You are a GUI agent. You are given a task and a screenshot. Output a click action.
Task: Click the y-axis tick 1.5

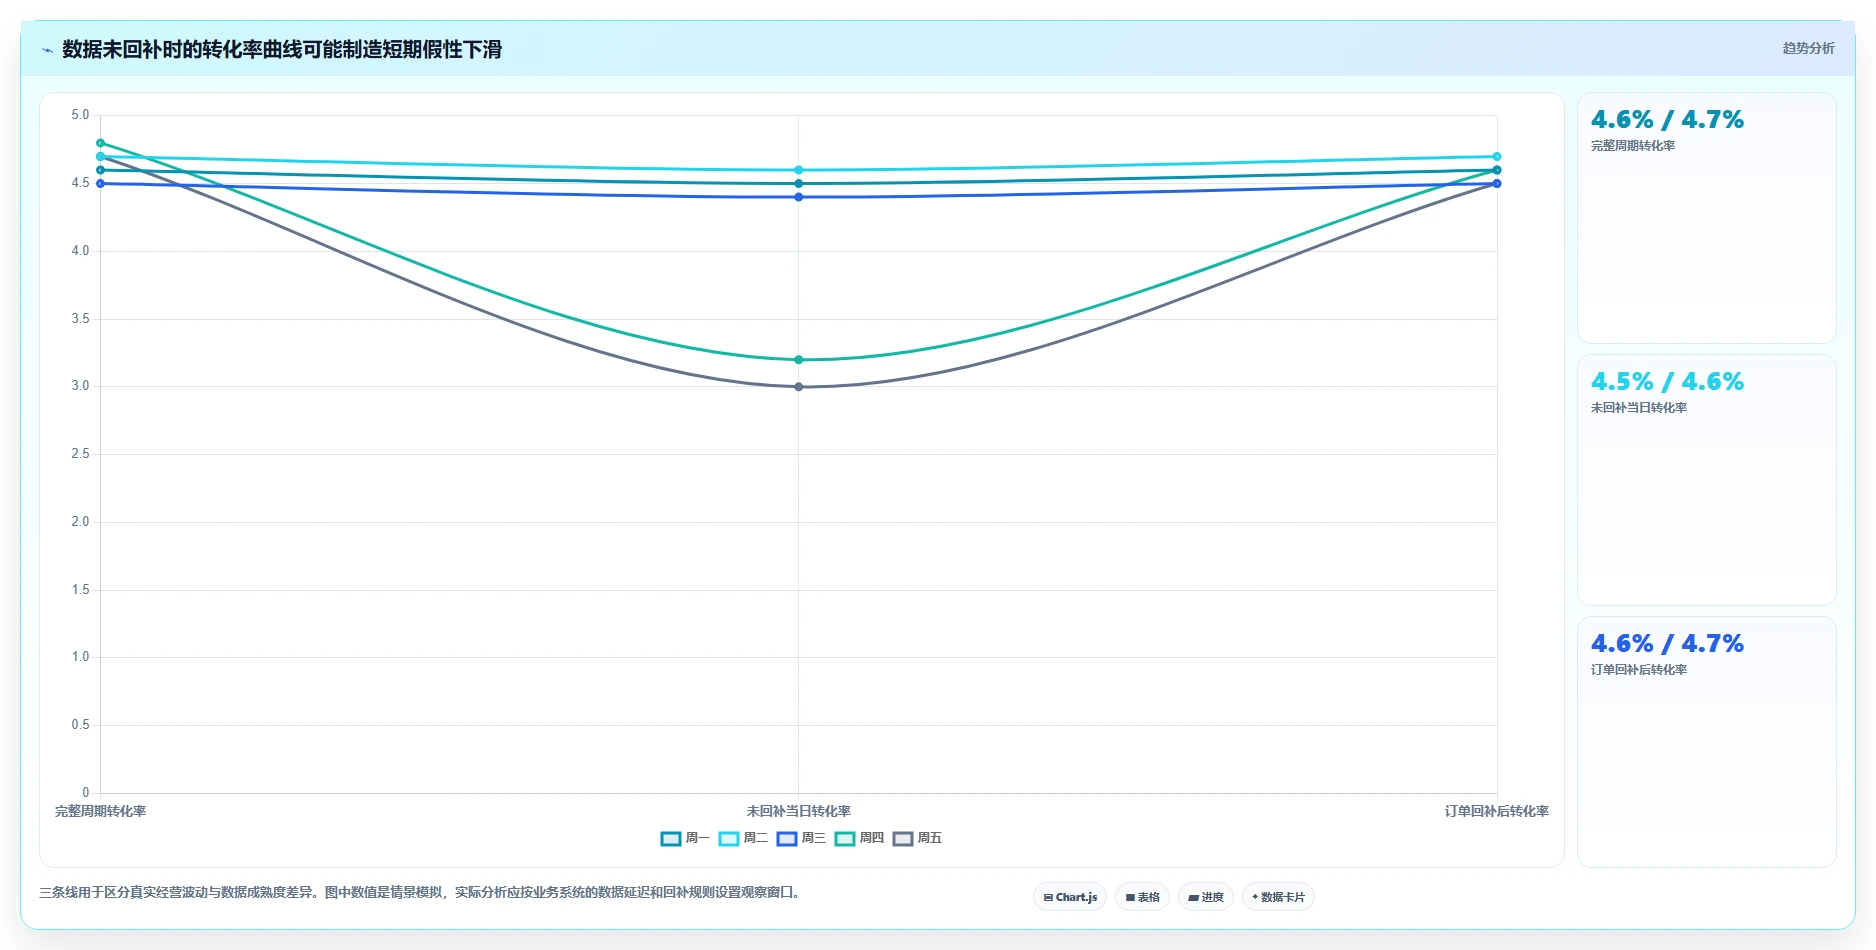pos(80,590)
